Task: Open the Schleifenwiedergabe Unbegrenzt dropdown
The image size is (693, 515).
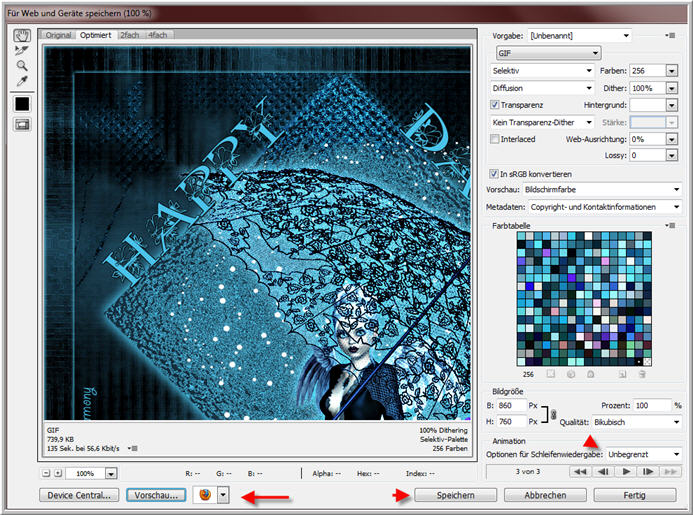Action: click(x=644, y=454)
